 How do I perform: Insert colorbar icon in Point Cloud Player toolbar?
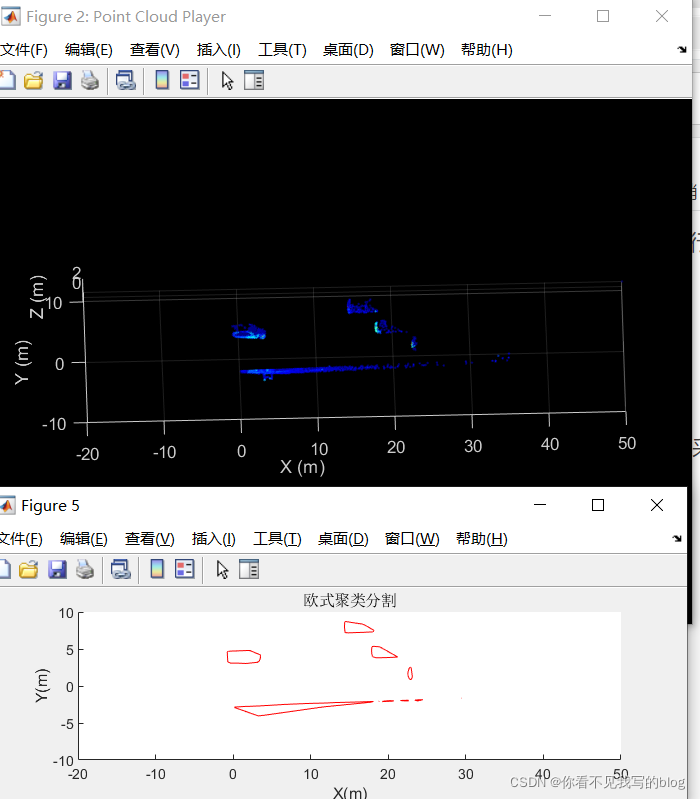[162, 81]
